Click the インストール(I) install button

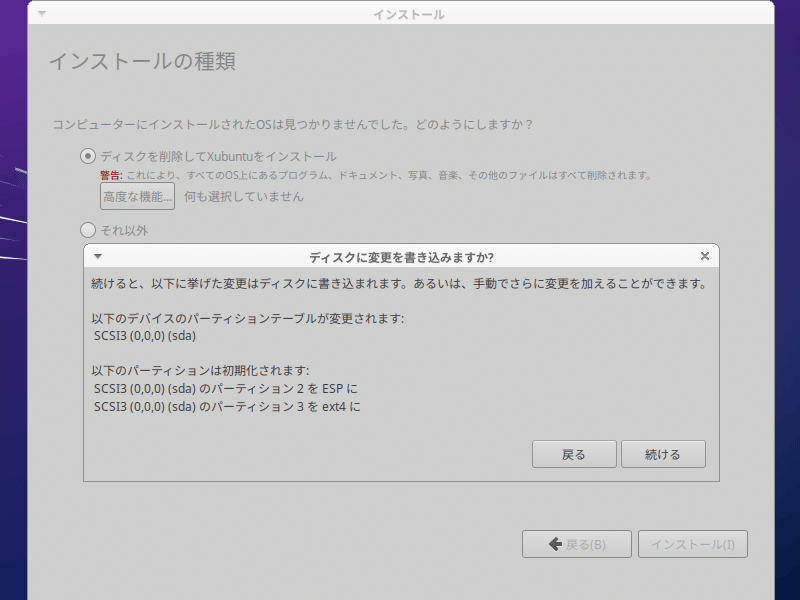pyautogui.click(x=693, y=544)
